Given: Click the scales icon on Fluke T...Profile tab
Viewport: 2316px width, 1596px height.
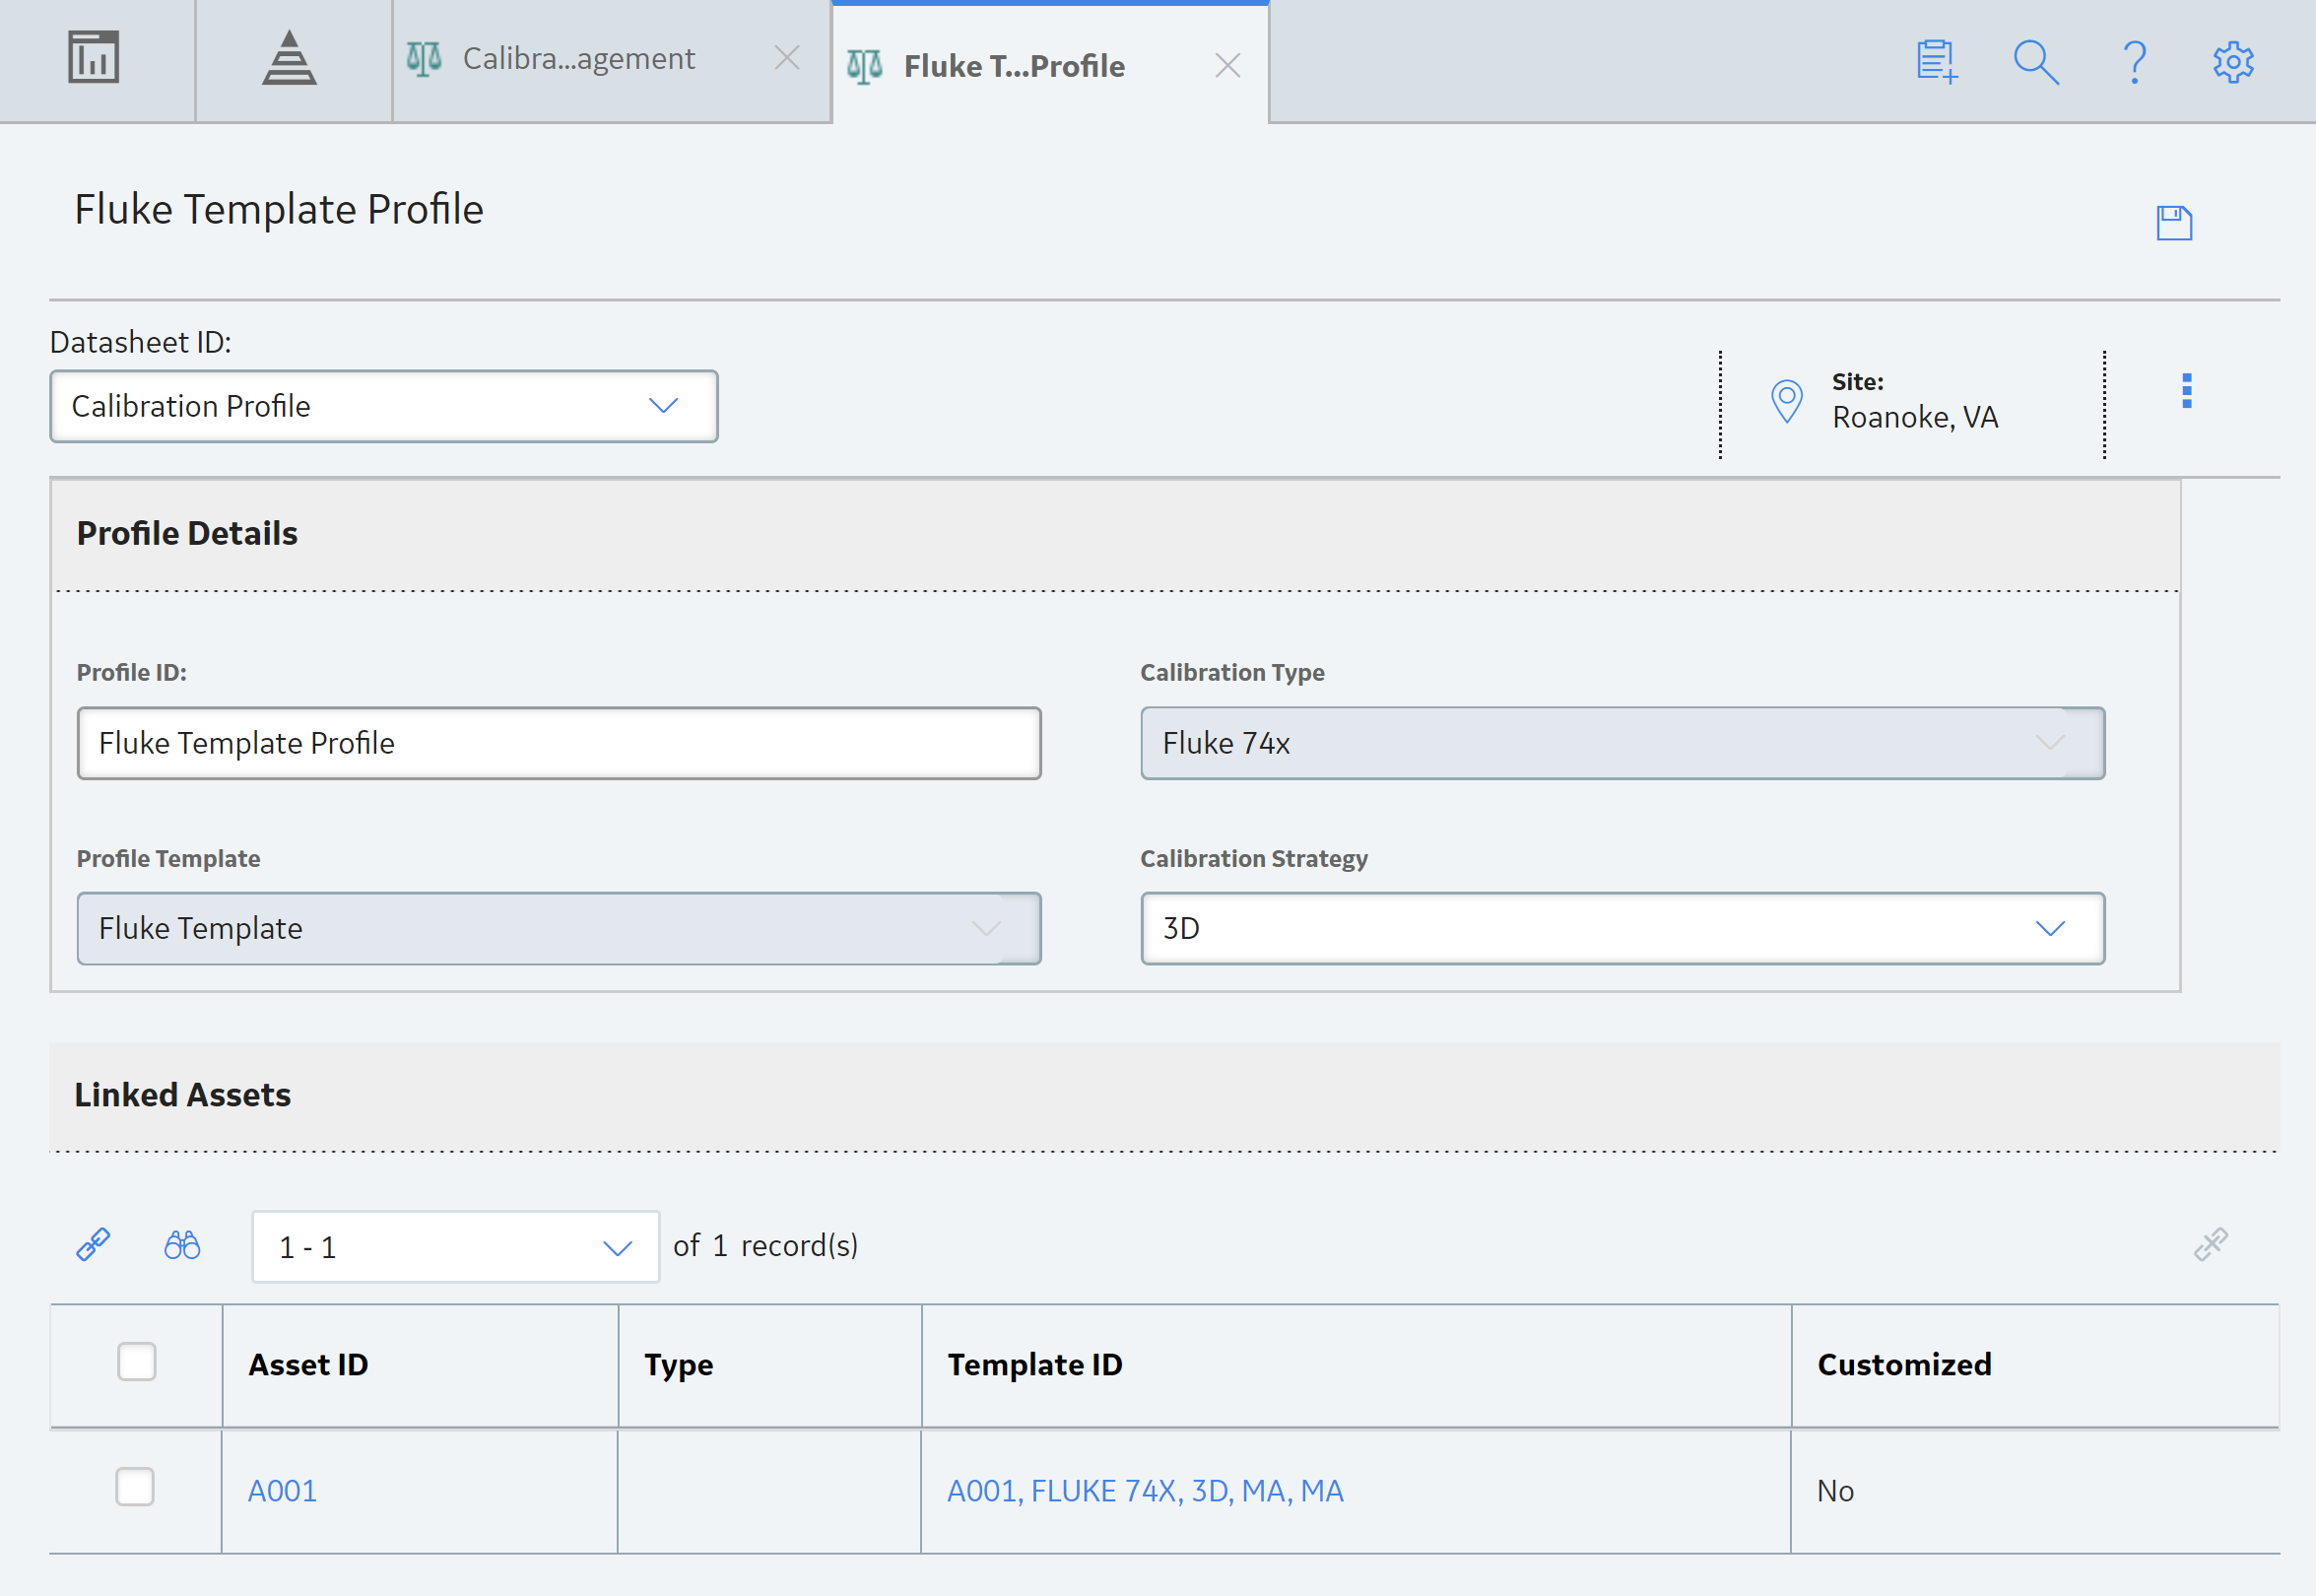Looking at the screenshot, I should coord(864,66).
